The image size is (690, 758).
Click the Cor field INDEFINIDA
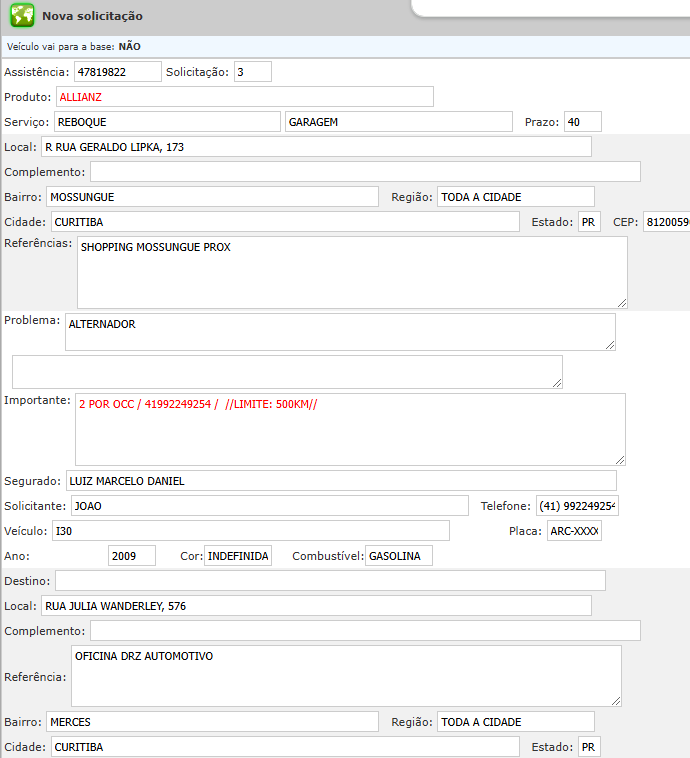[237, 556]
